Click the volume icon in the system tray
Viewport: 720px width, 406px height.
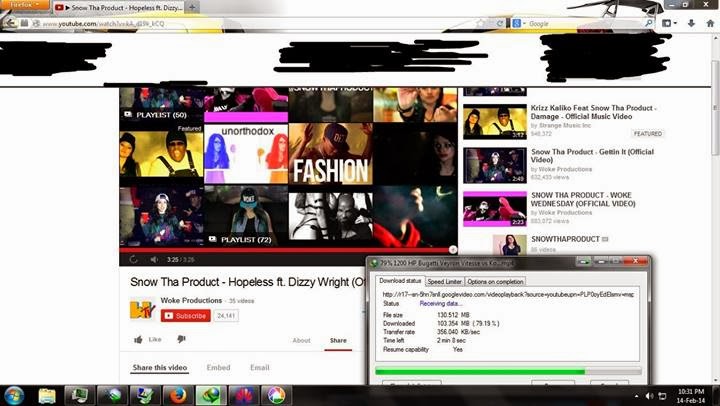click(649, 396)
